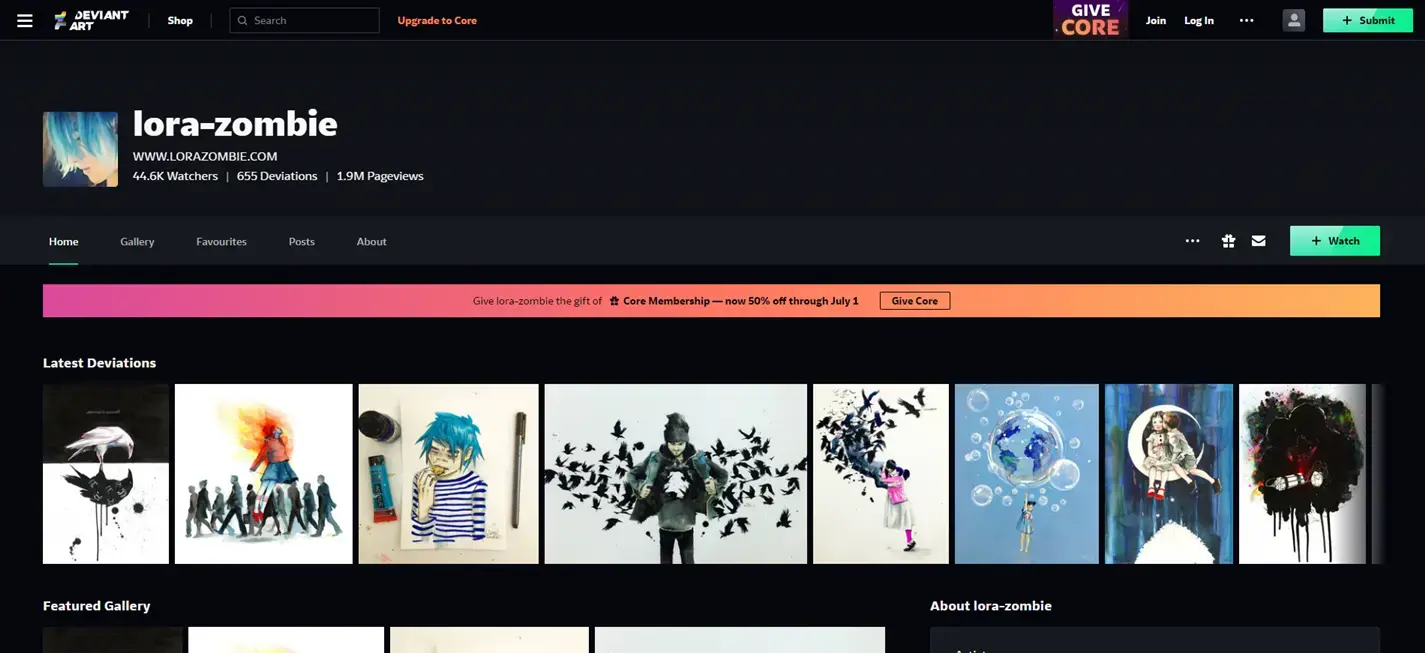This screenshot has height=653, width=1425.
Task: Switch to the Gallery tab
Action: coord(137,241)
